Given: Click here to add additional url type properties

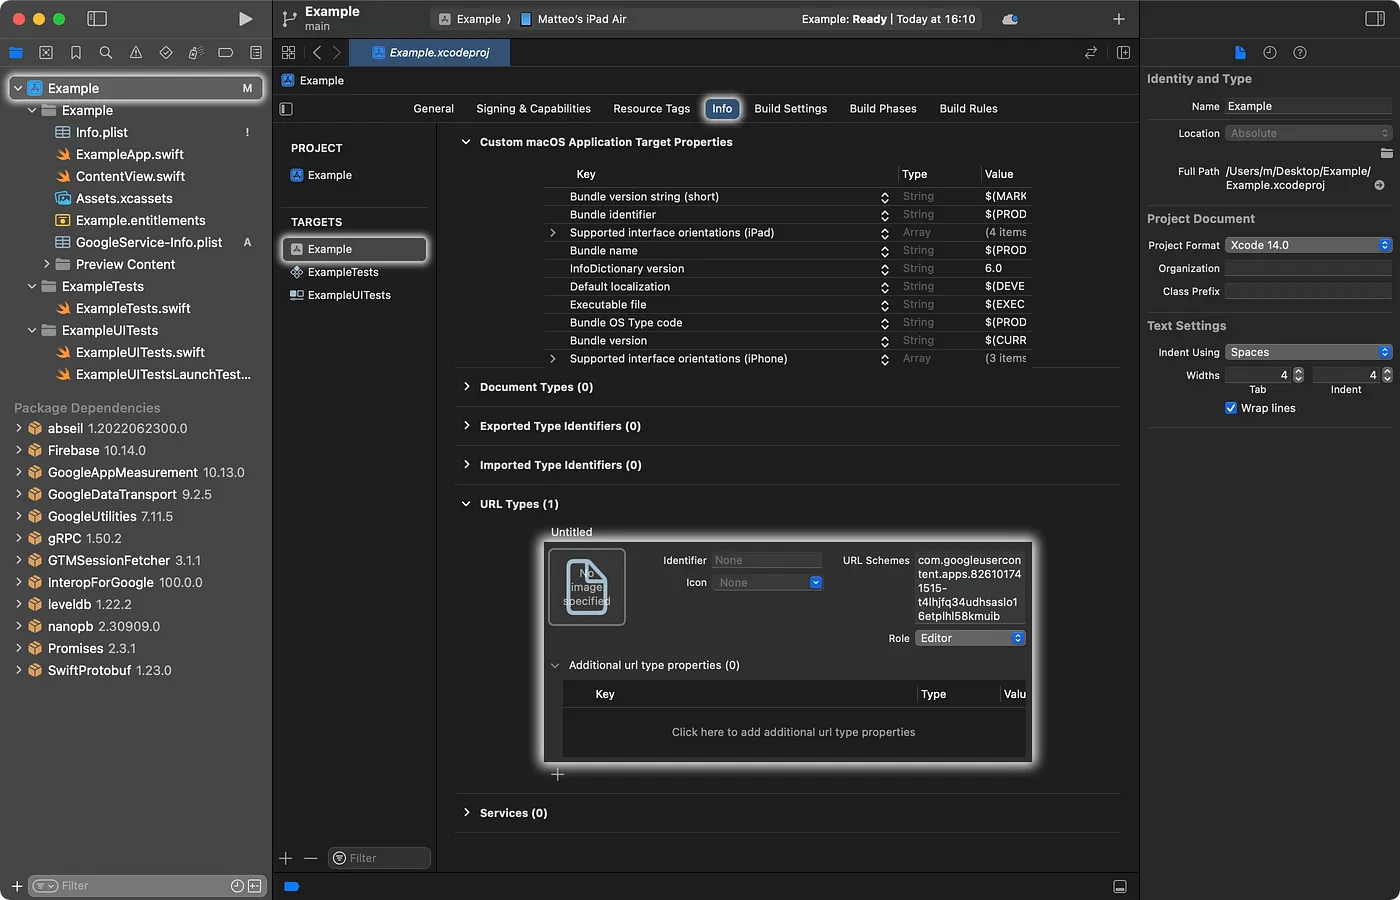Looking at the screenshot, I should [x=794, y=732].
